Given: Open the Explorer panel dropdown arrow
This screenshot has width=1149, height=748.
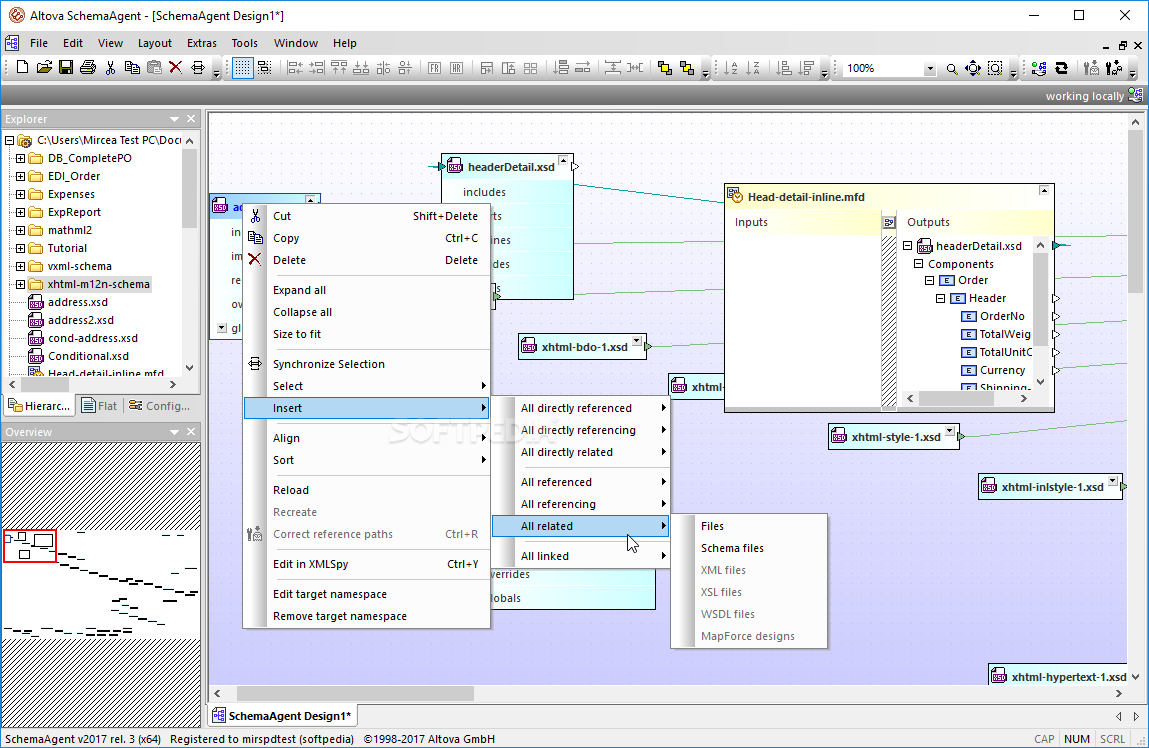Looking at the screenshot, I should point(174,119).
